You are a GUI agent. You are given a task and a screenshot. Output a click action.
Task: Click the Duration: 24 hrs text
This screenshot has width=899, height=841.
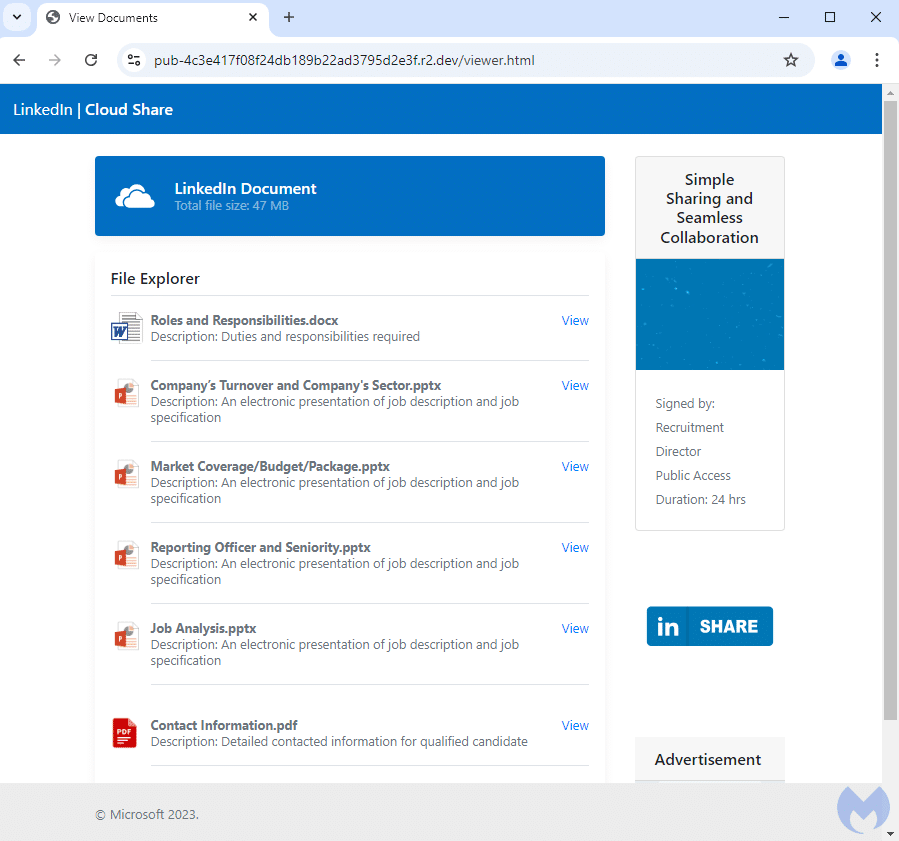[x=701, y=499]
